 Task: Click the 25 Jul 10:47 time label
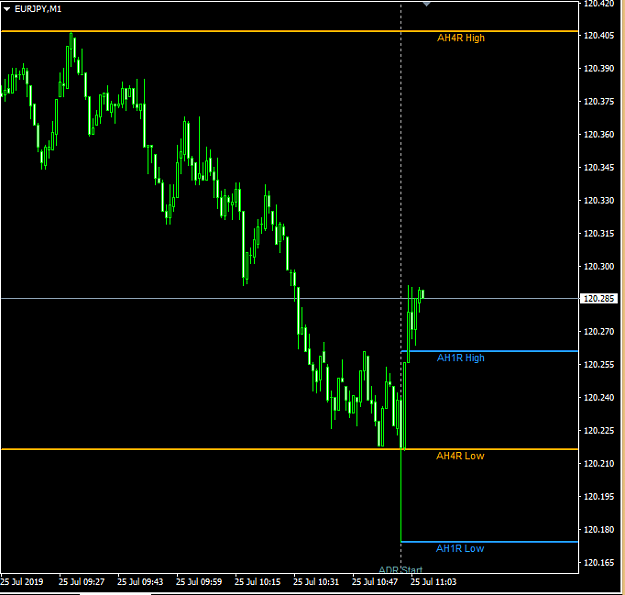[x=375, y=582]
